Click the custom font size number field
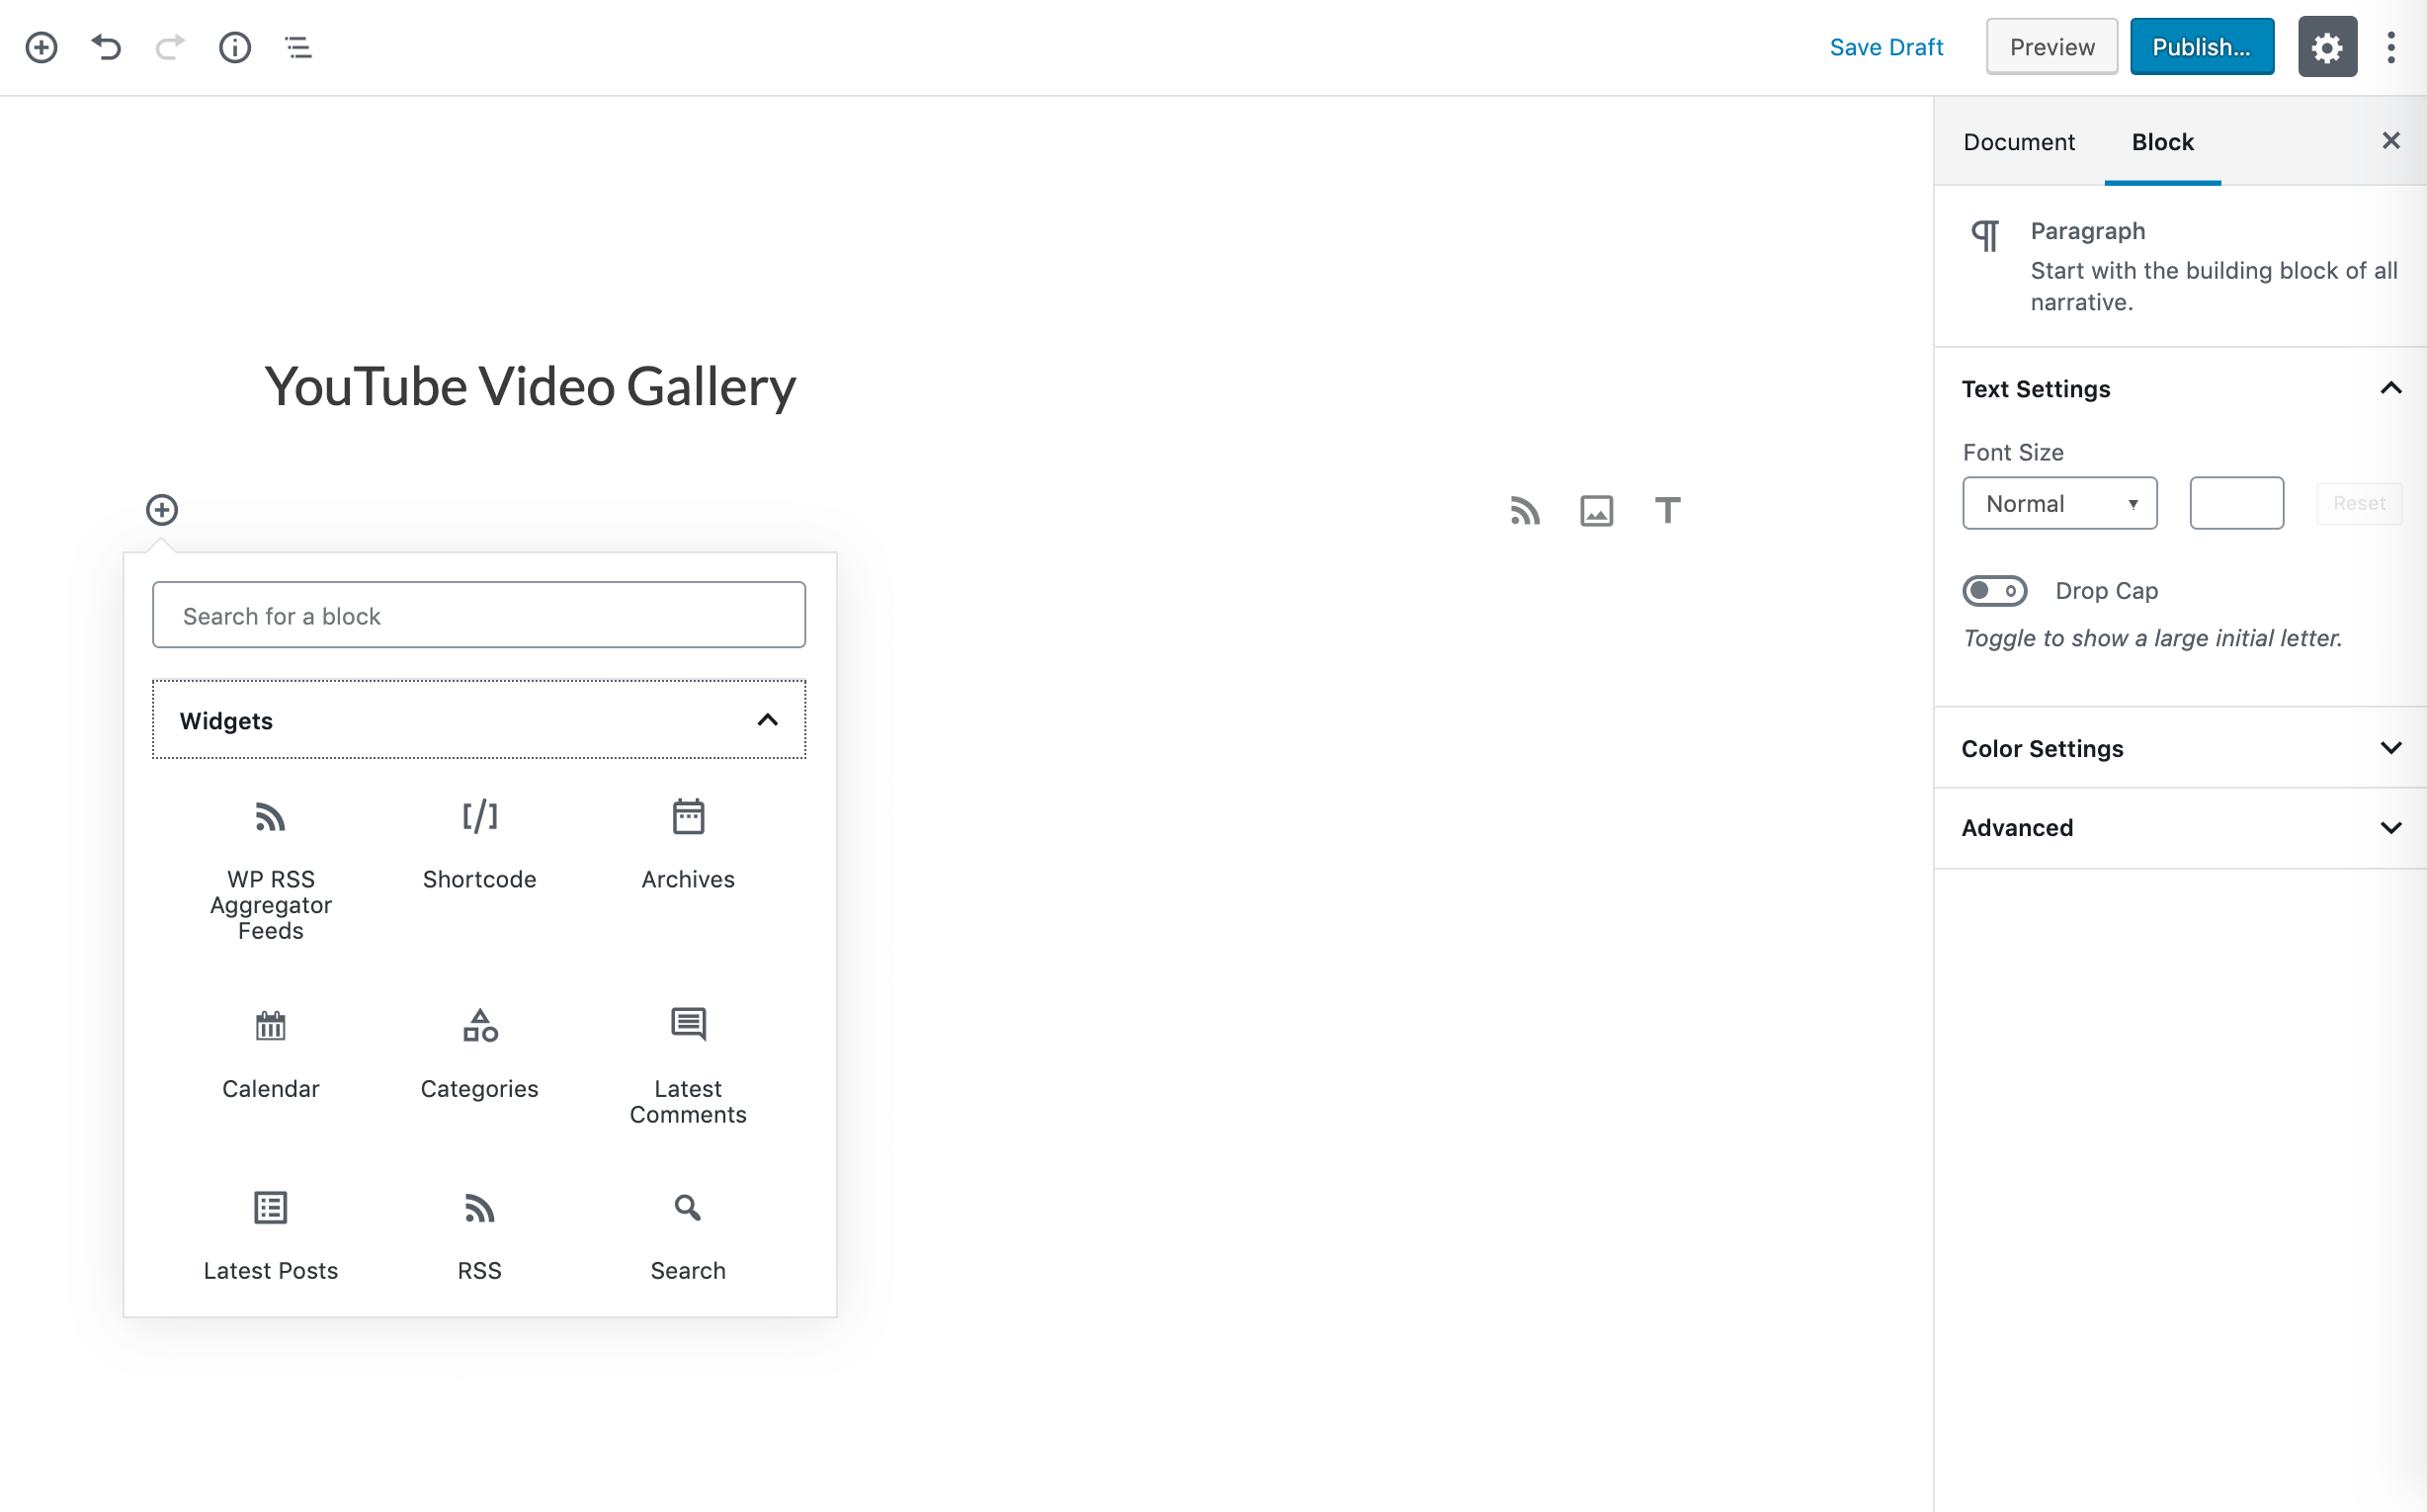Viewport: 2427px width, 1512px height. (x=2236, y=503)
